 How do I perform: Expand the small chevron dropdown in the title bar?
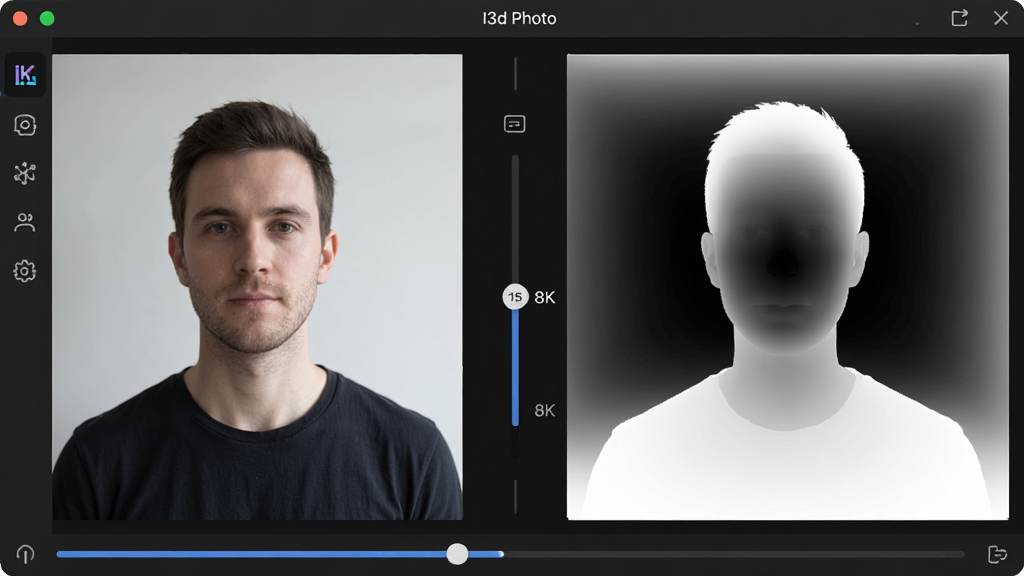(x=917, y=24)
